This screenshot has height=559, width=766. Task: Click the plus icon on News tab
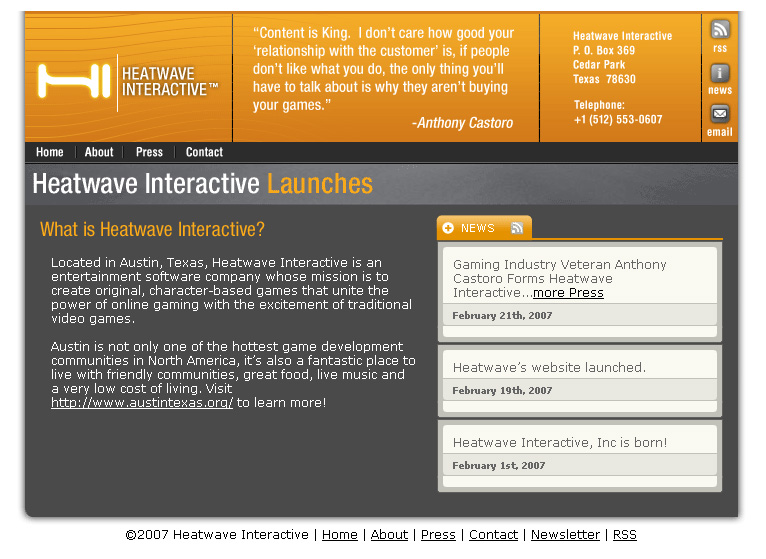click(x=448, y=228)
